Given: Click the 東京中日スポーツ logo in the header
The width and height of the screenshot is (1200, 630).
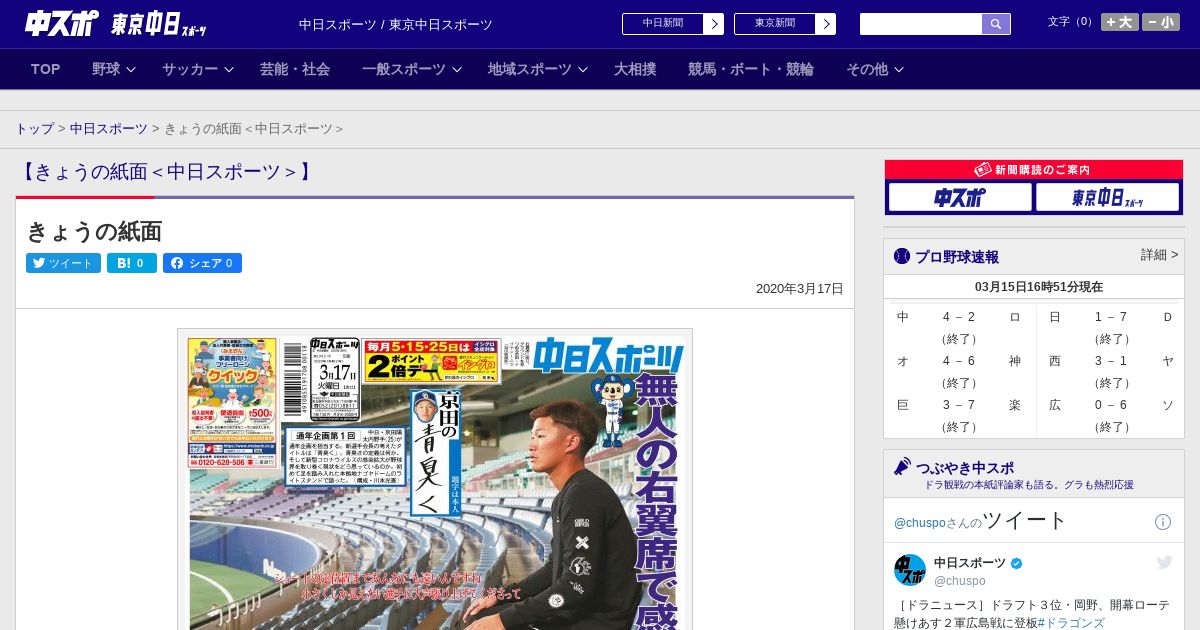Looking at the screenshot, I should pos(159,24).
